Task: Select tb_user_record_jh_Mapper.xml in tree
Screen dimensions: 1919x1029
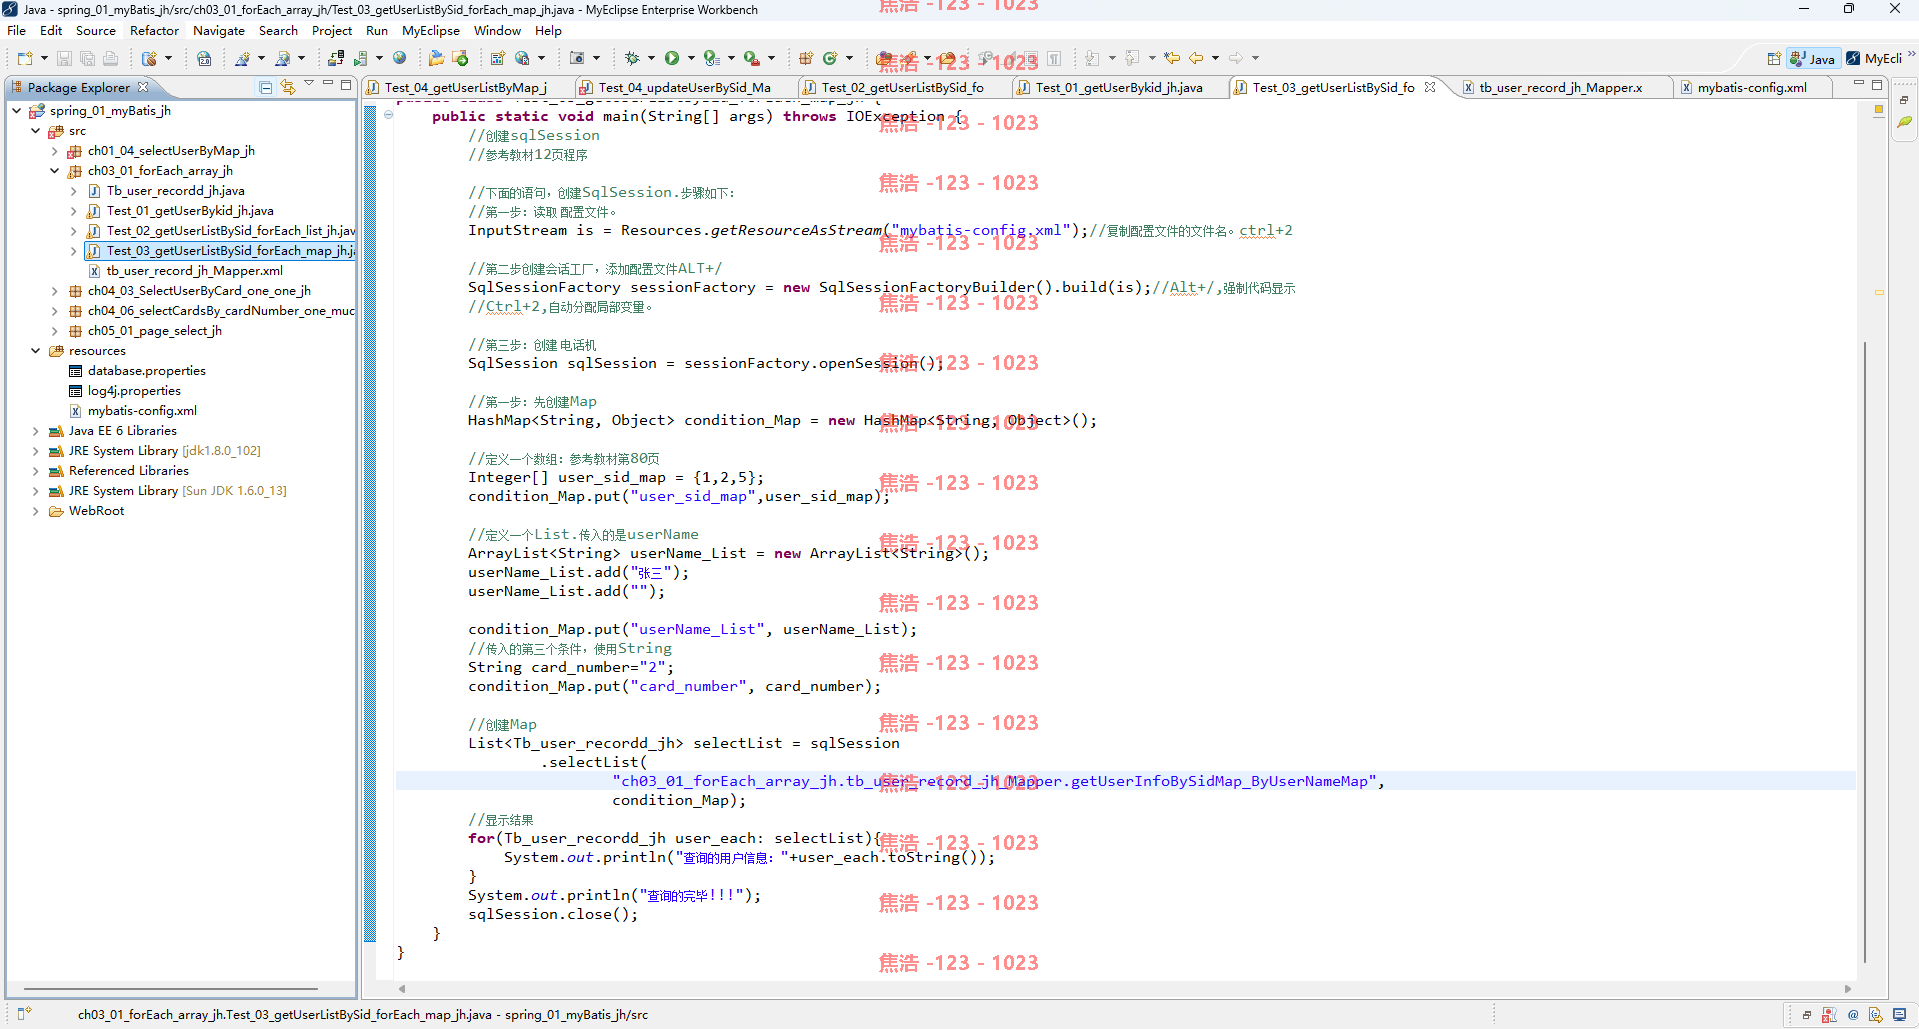Action: (194, 271)
